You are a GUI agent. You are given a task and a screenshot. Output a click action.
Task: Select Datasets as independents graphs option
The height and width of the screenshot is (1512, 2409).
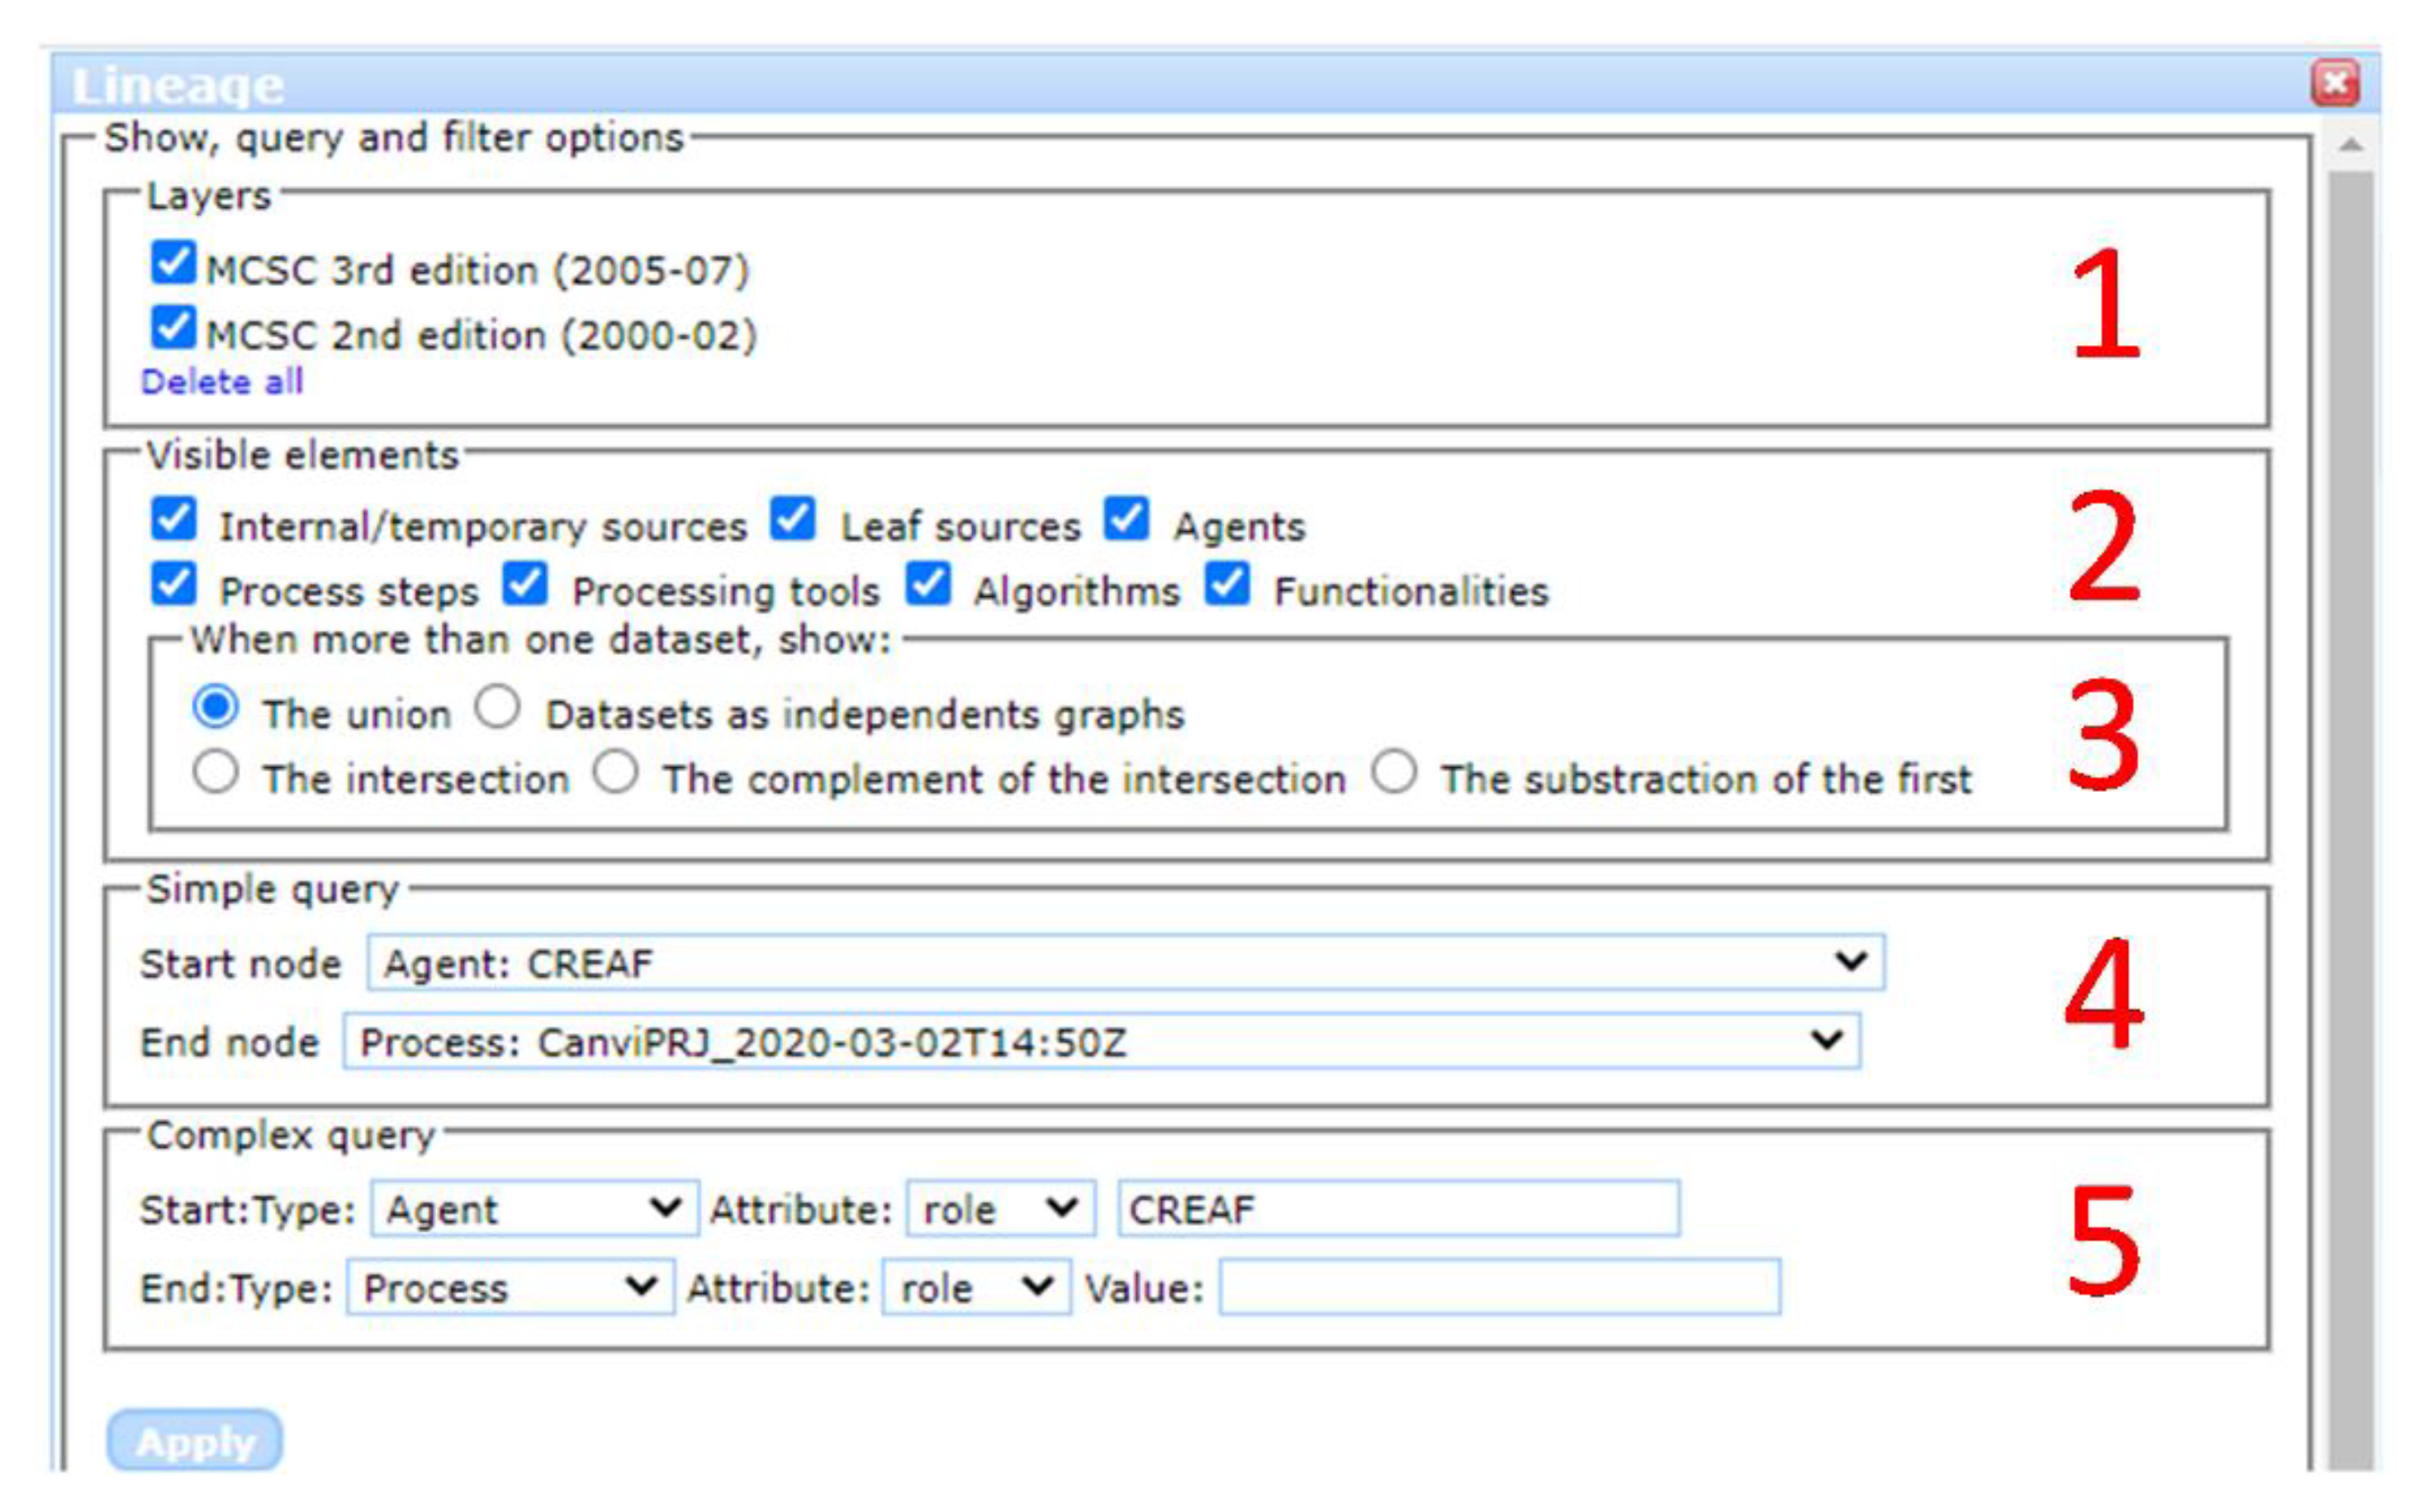(497, 708)
